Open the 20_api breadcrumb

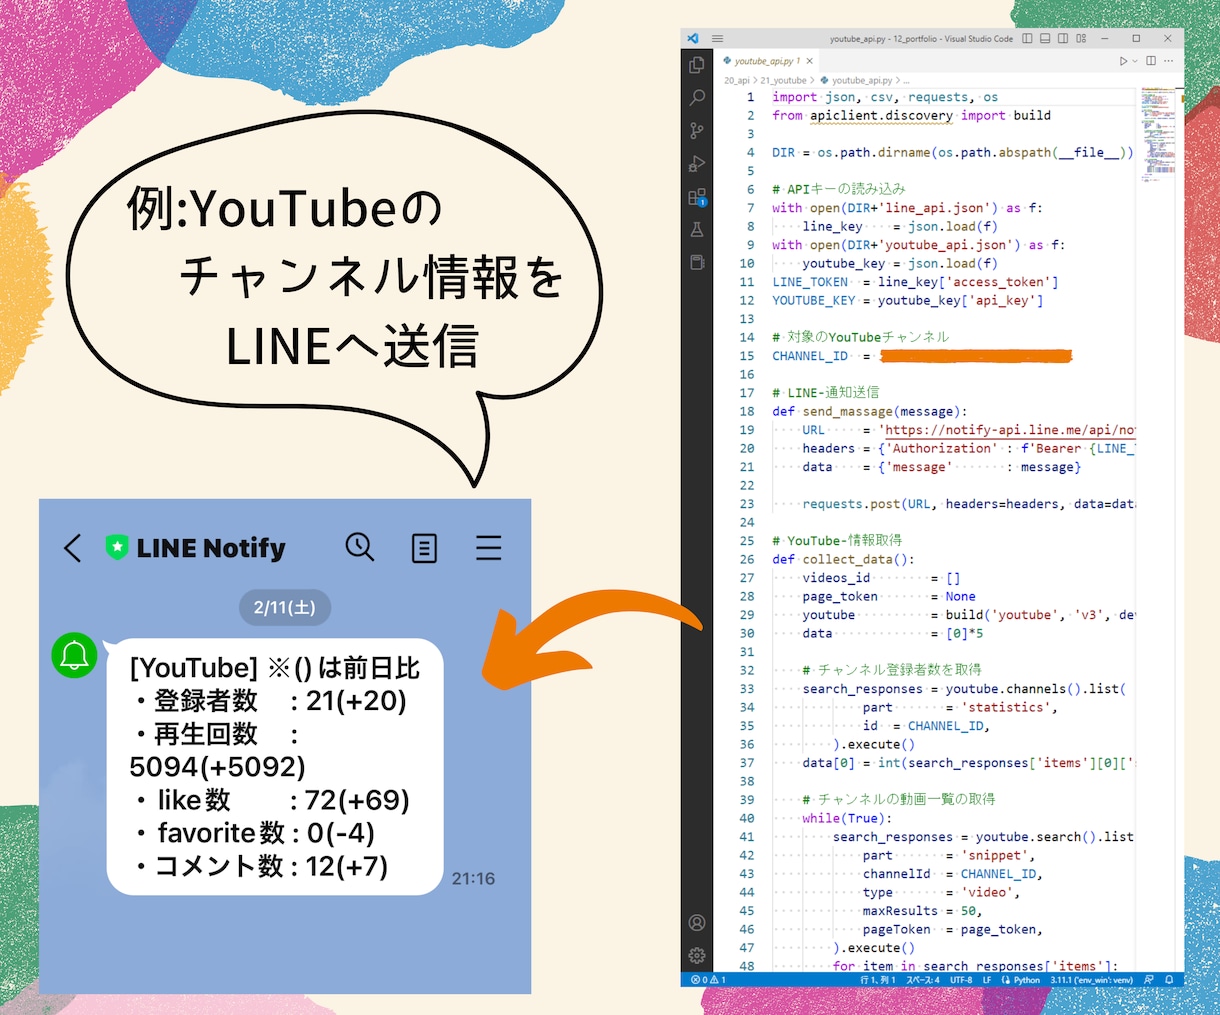coord(737,80)
